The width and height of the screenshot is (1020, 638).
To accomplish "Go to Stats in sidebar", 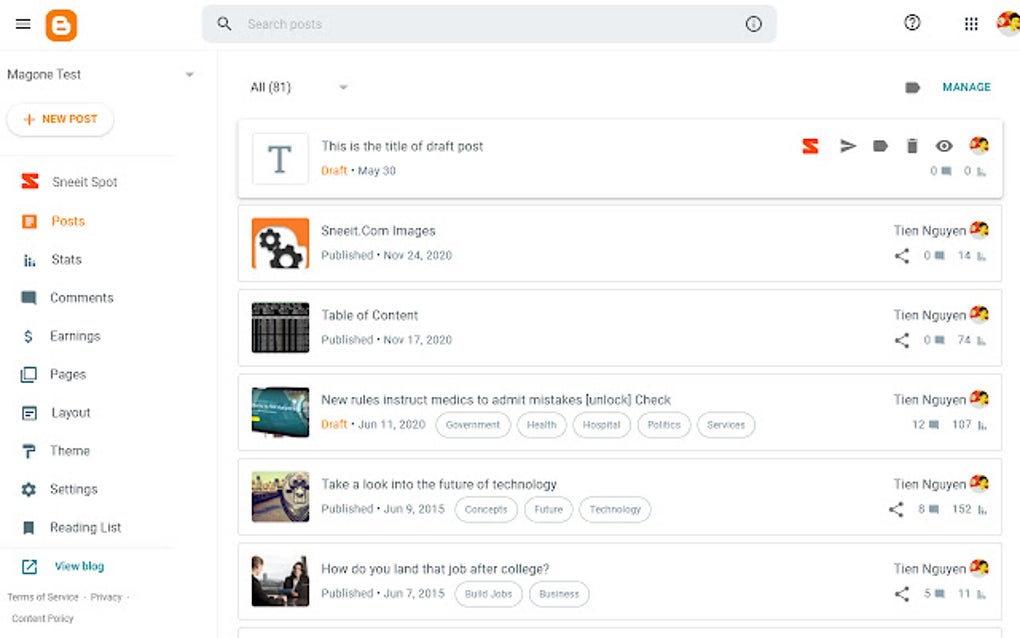I will coord(66,260).
